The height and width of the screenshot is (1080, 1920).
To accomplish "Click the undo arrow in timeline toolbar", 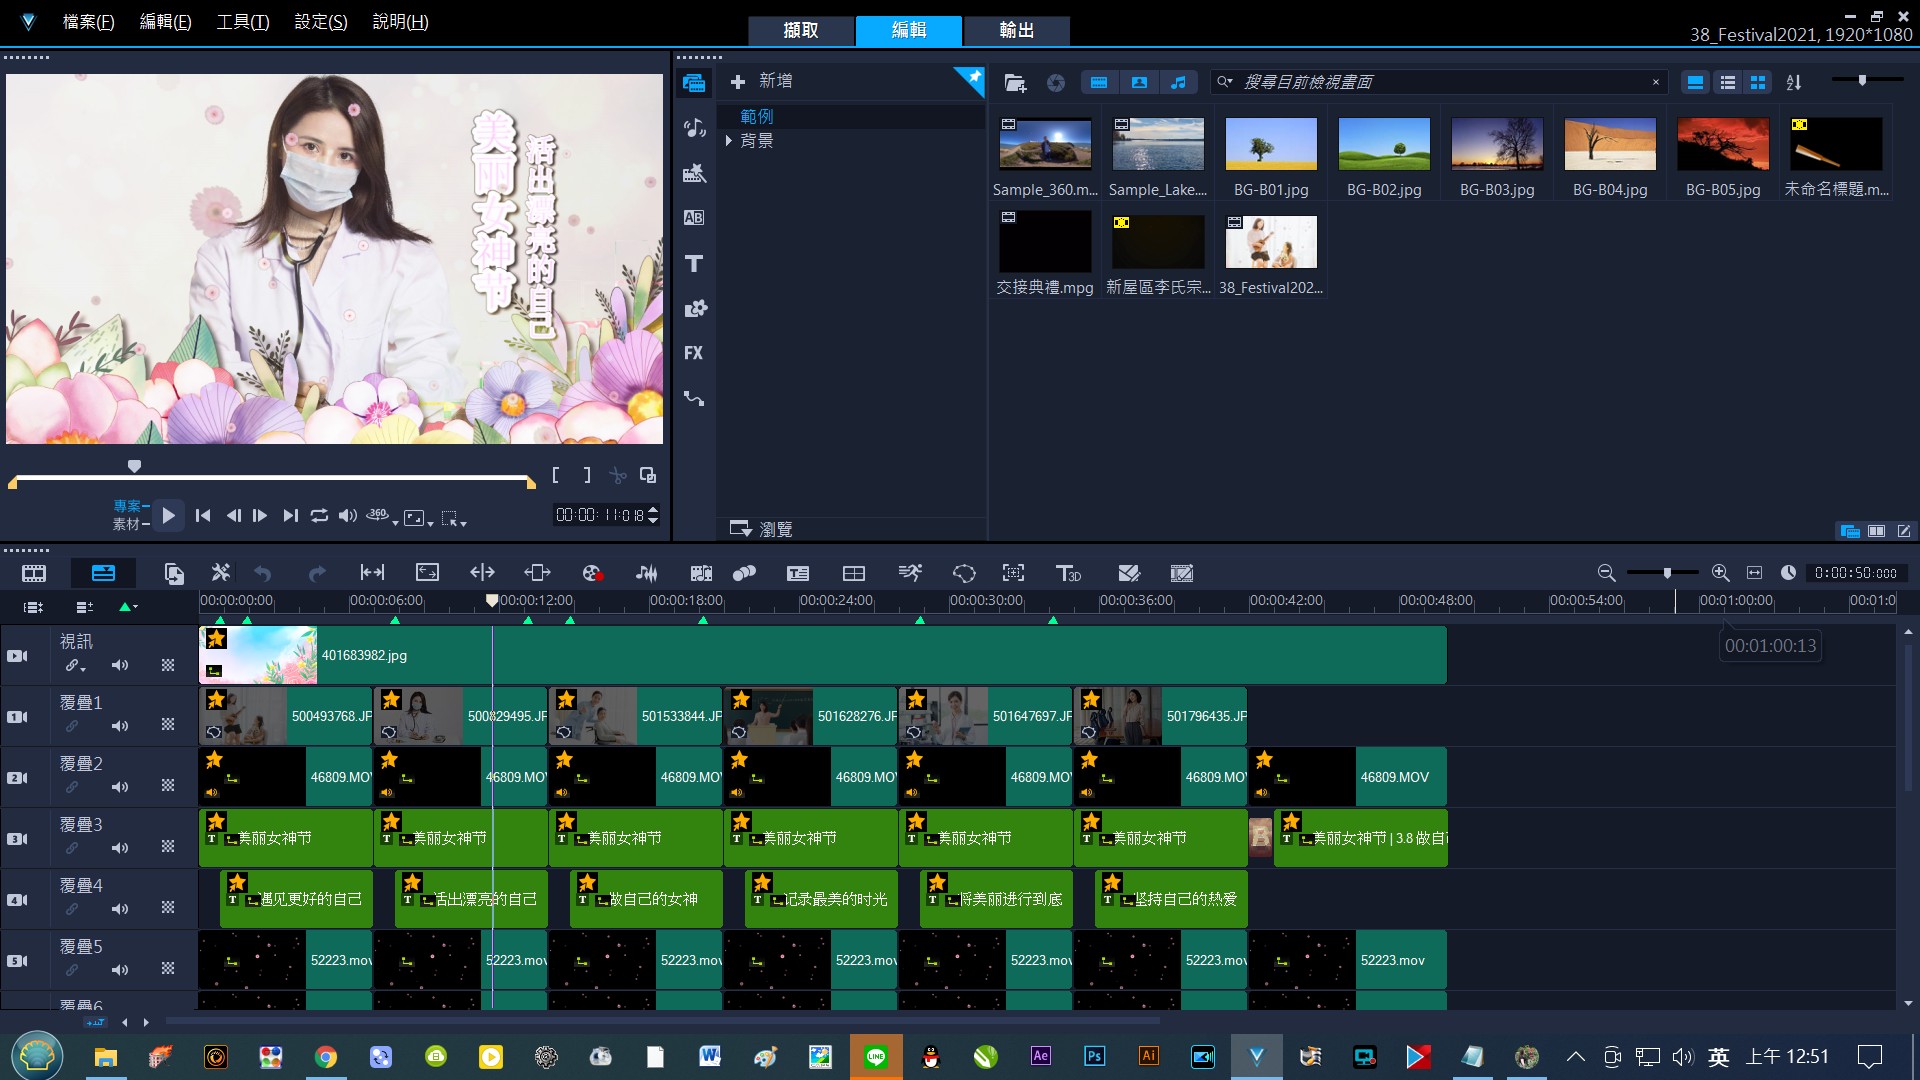I will coord(263,573).
